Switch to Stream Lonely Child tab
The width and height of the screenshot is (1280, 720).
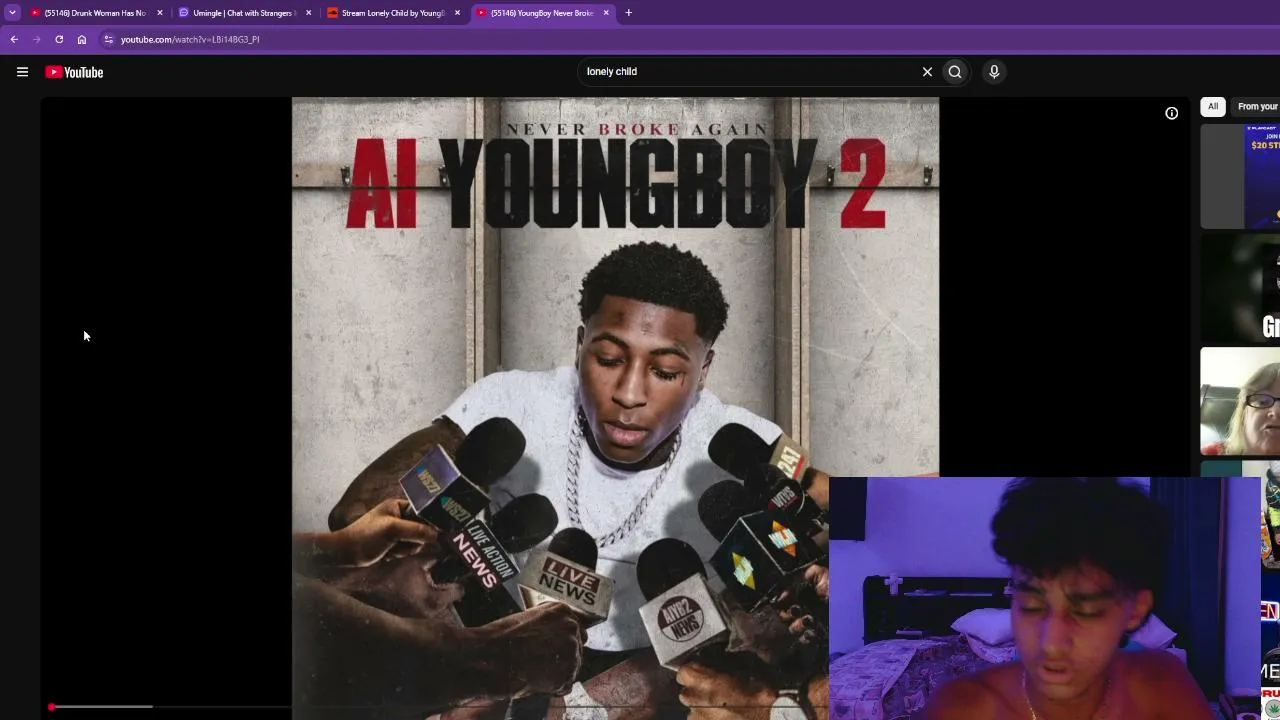click(393, 13)
